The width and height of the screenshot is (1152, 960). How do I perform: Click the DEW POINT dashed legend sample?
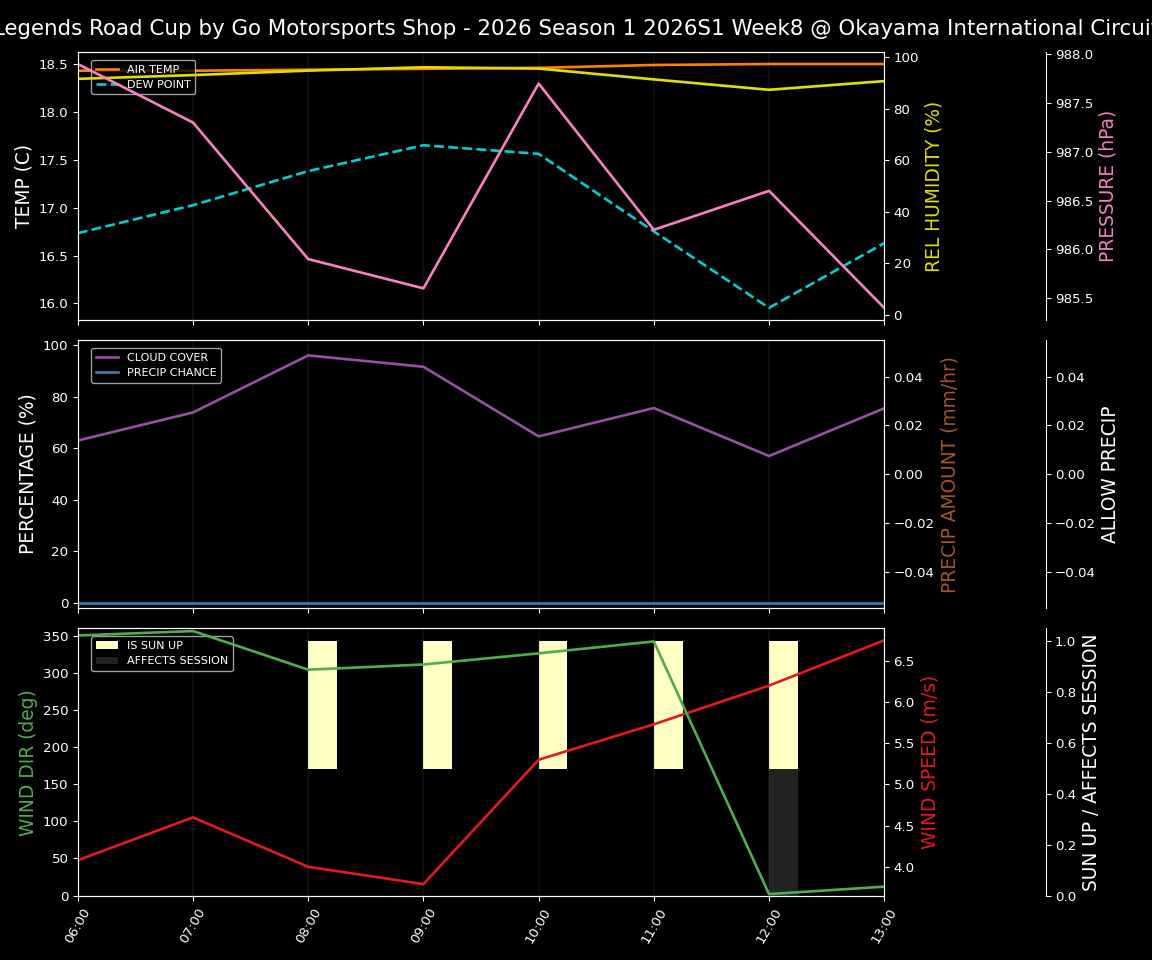105,85
